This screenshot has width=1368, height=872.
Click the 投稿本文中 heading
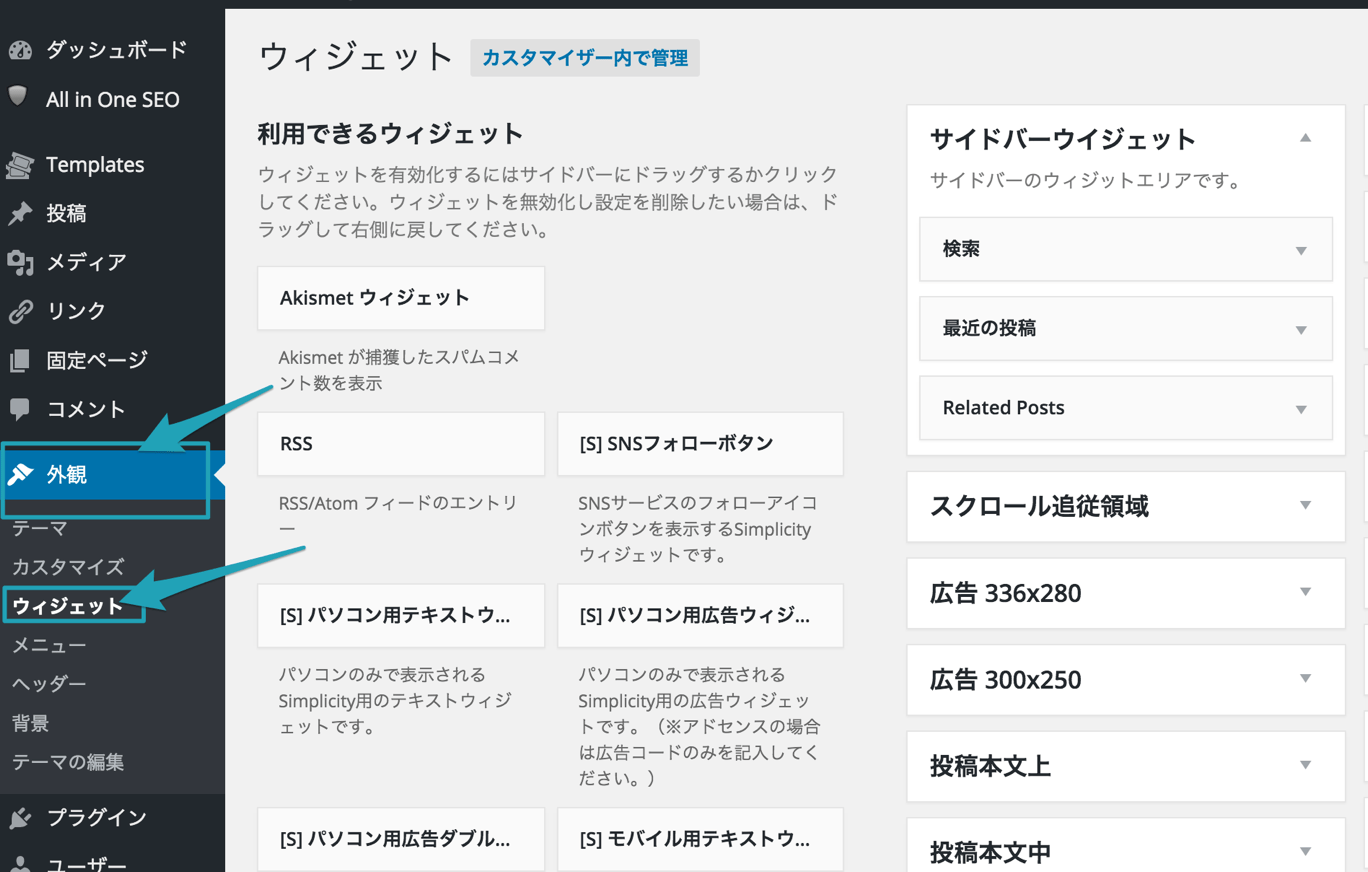coord(990,853)
